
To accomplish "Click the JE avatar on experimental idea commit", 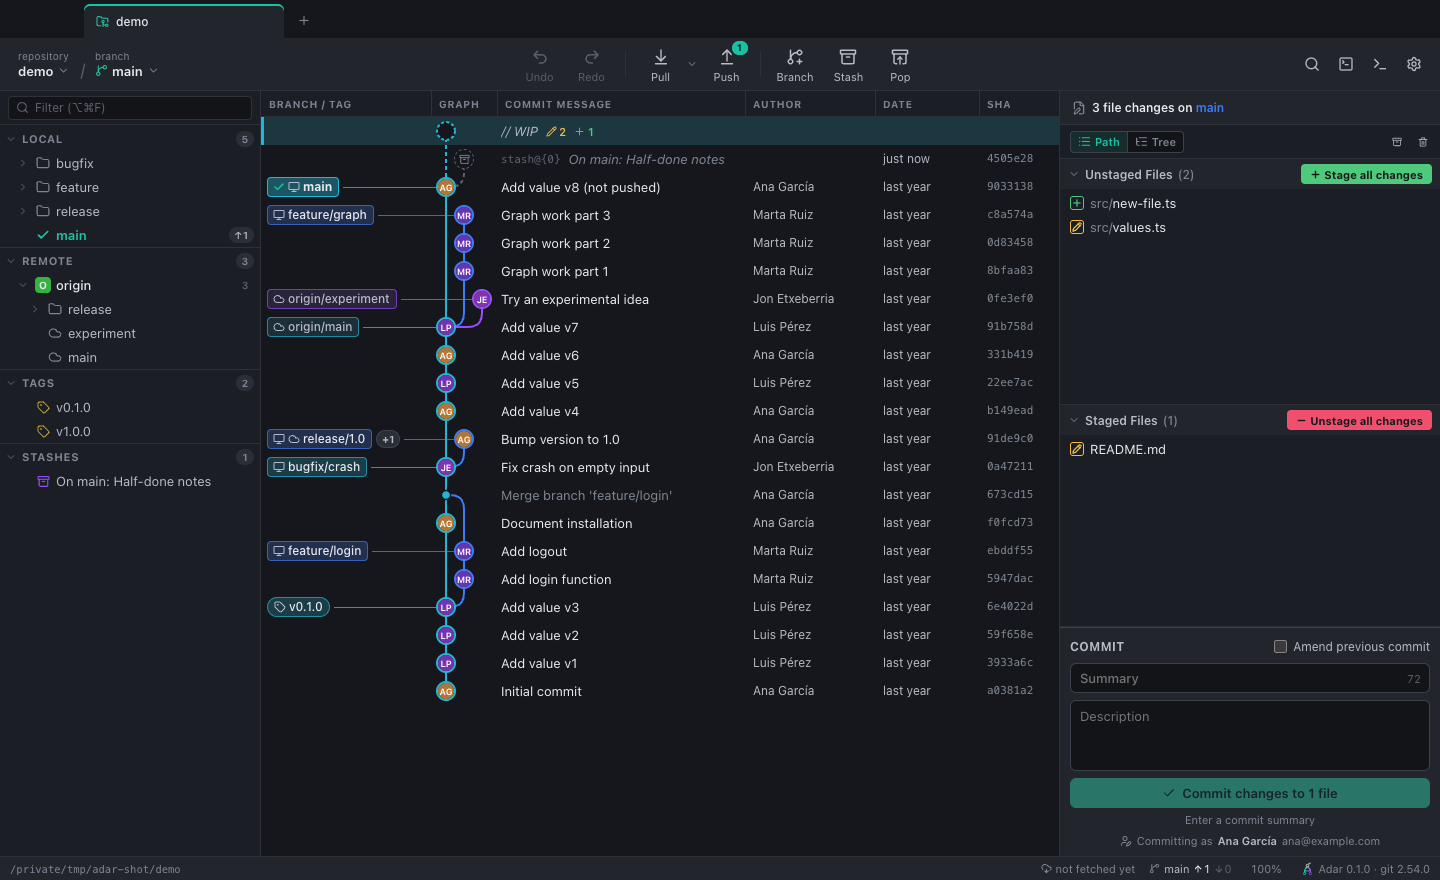I will pyautogui.click(x=482, y=299).
